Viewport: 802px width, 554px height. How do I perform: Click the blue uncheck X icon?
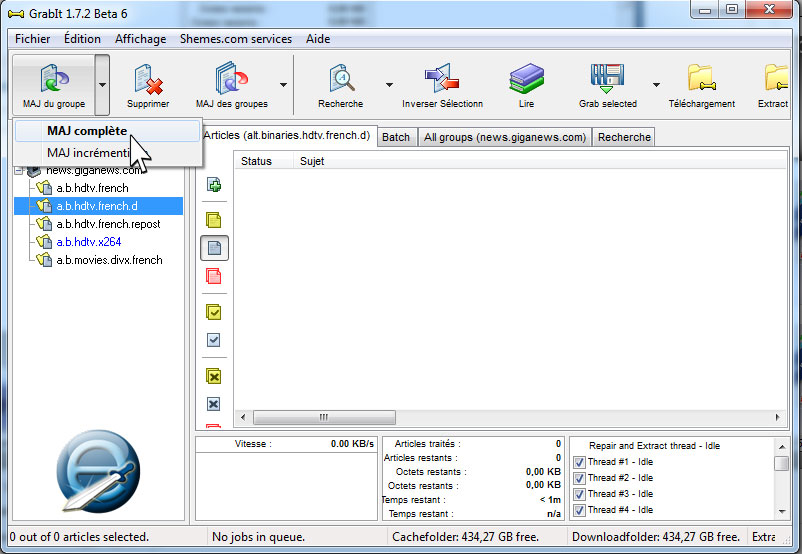tap(213, 404)
